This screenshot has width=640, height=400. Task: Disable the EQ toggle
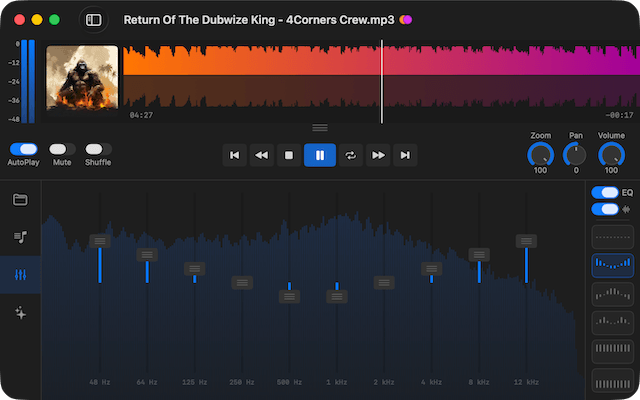(x=605, y=192)
